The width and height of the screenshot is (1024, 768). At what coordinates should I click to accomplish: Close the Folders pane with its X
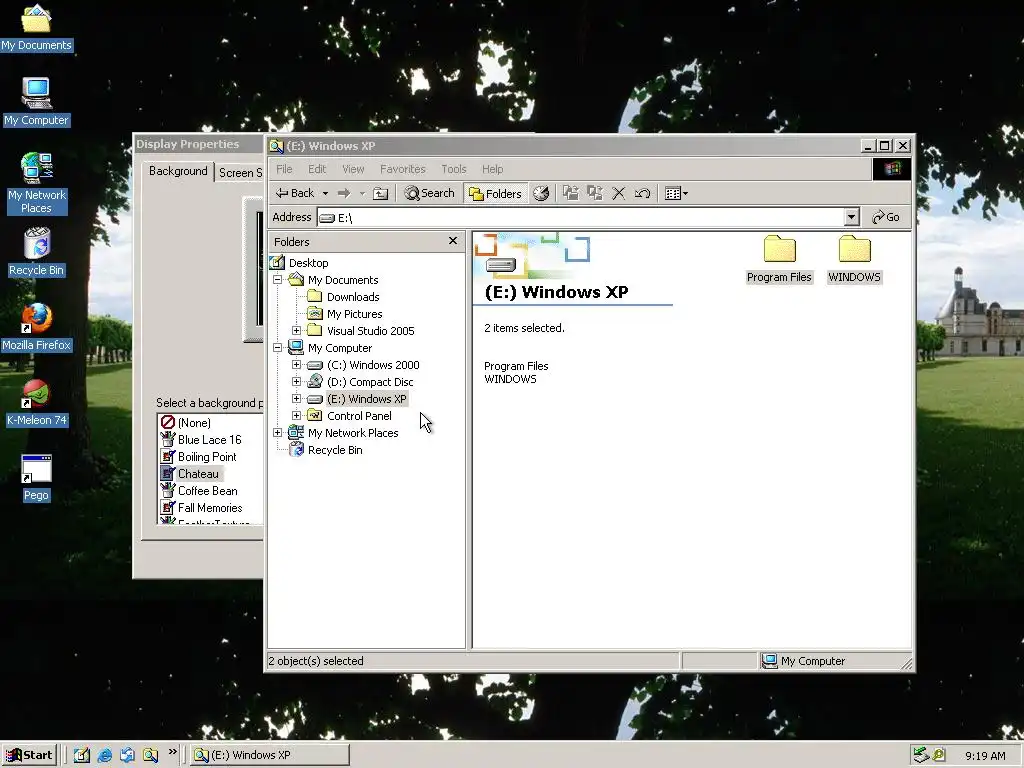(x=453, y=241)
